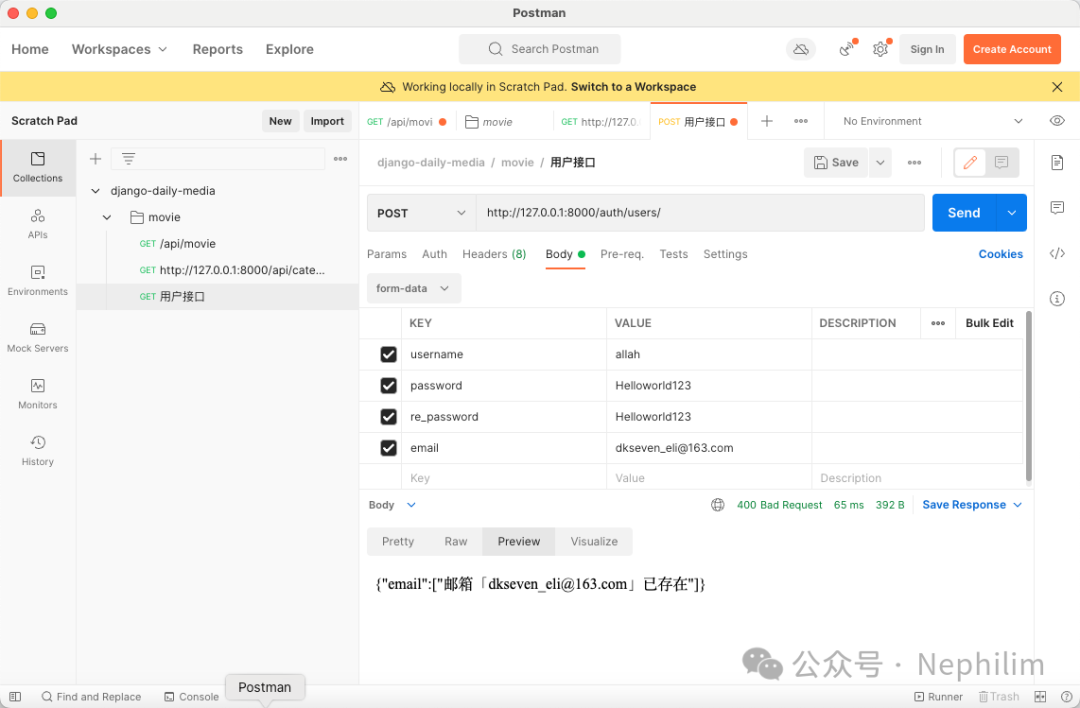The width and height of the screenshot is (1080, 708).
Task: Click the cloud offline sync icon
Action: point(800,49)
